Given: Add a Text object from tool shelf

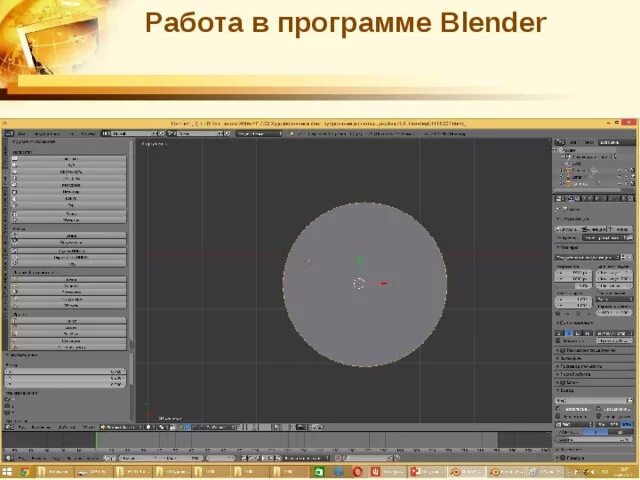Looking at the screenshot, I should [69, 321].
